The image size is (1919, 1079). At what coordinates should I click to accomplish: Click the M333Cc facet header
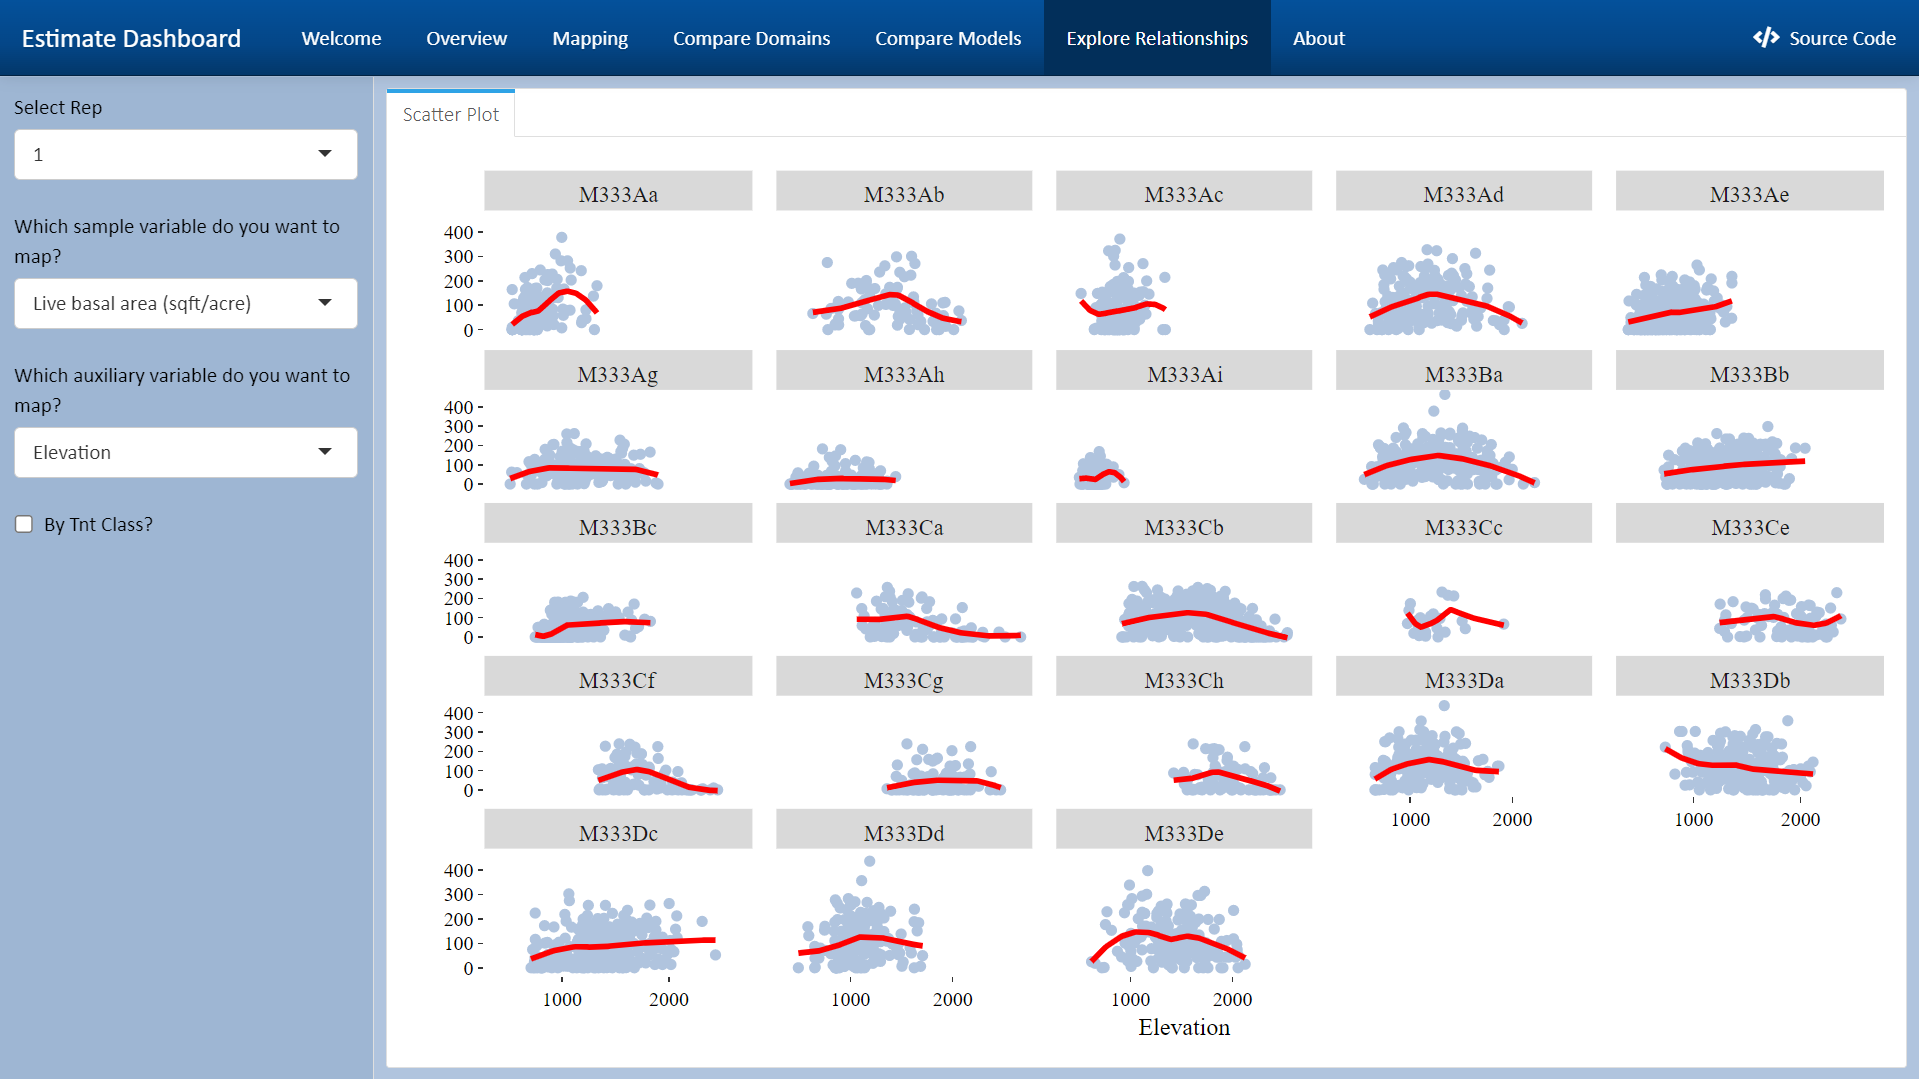1464,523
